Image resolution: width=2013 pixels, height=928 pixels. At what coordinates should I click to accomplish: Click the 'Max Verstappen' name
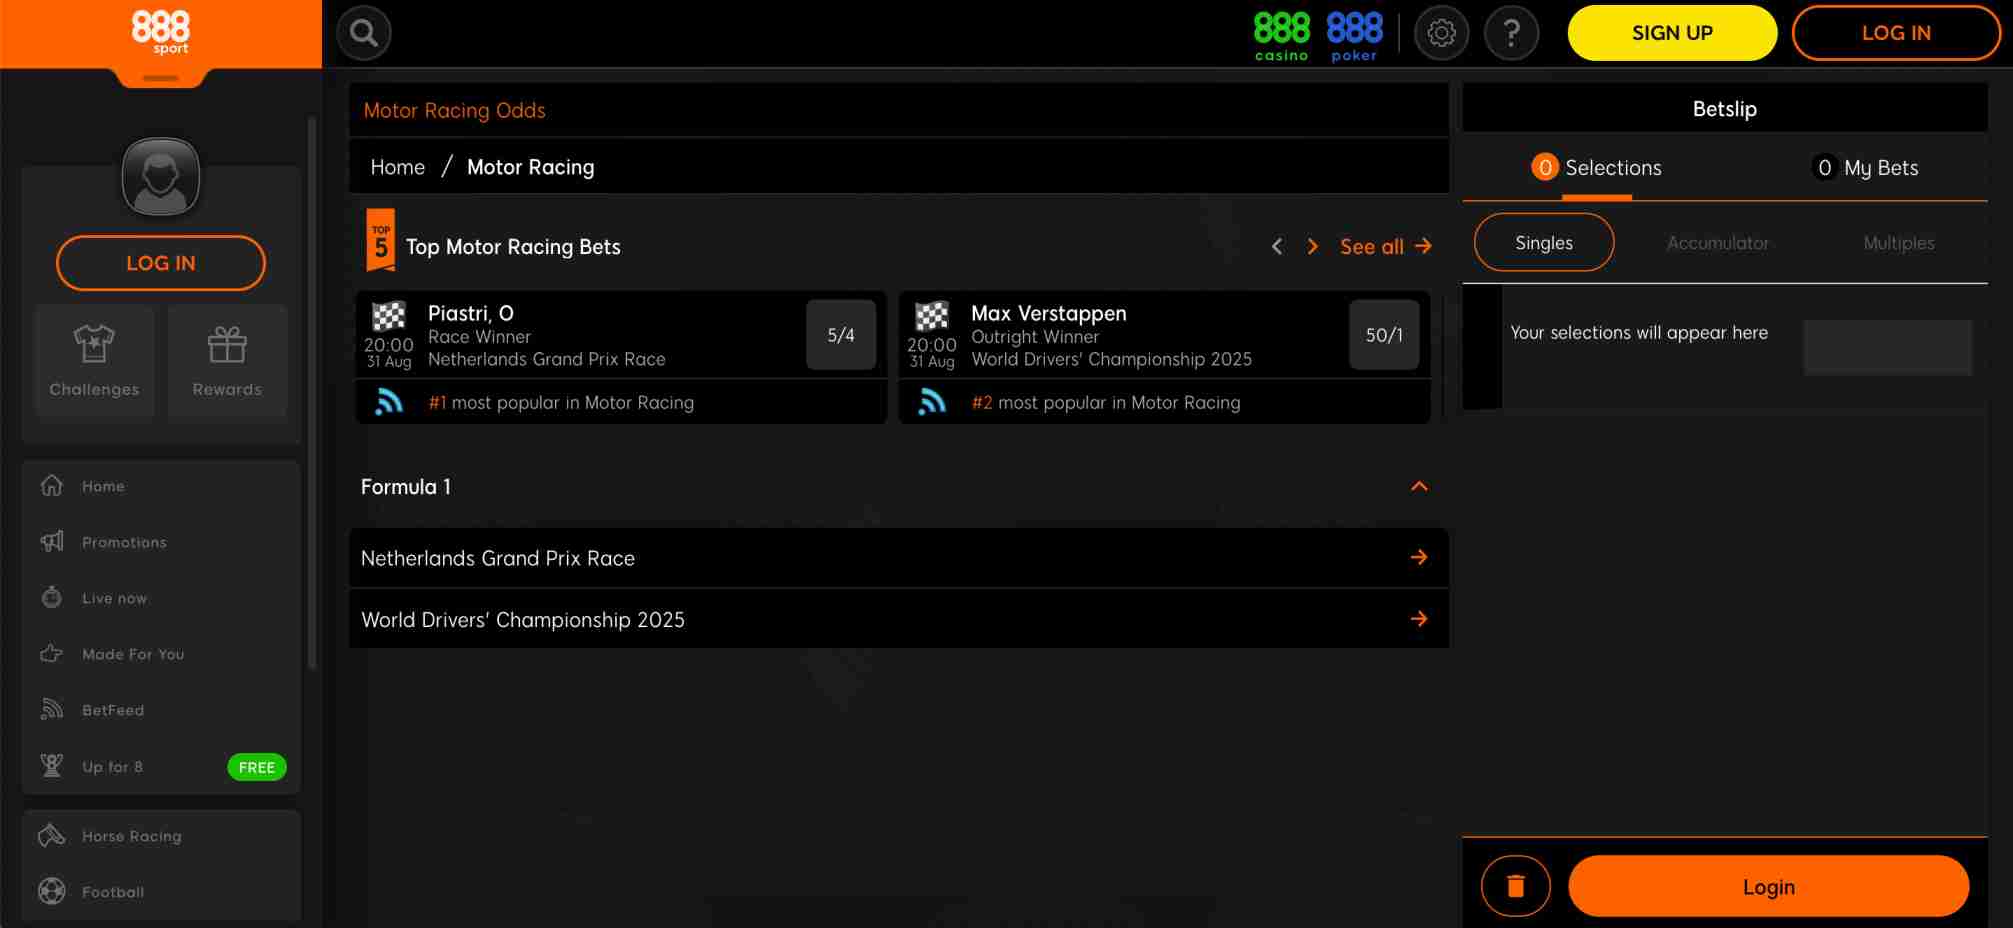point(1049,313)
